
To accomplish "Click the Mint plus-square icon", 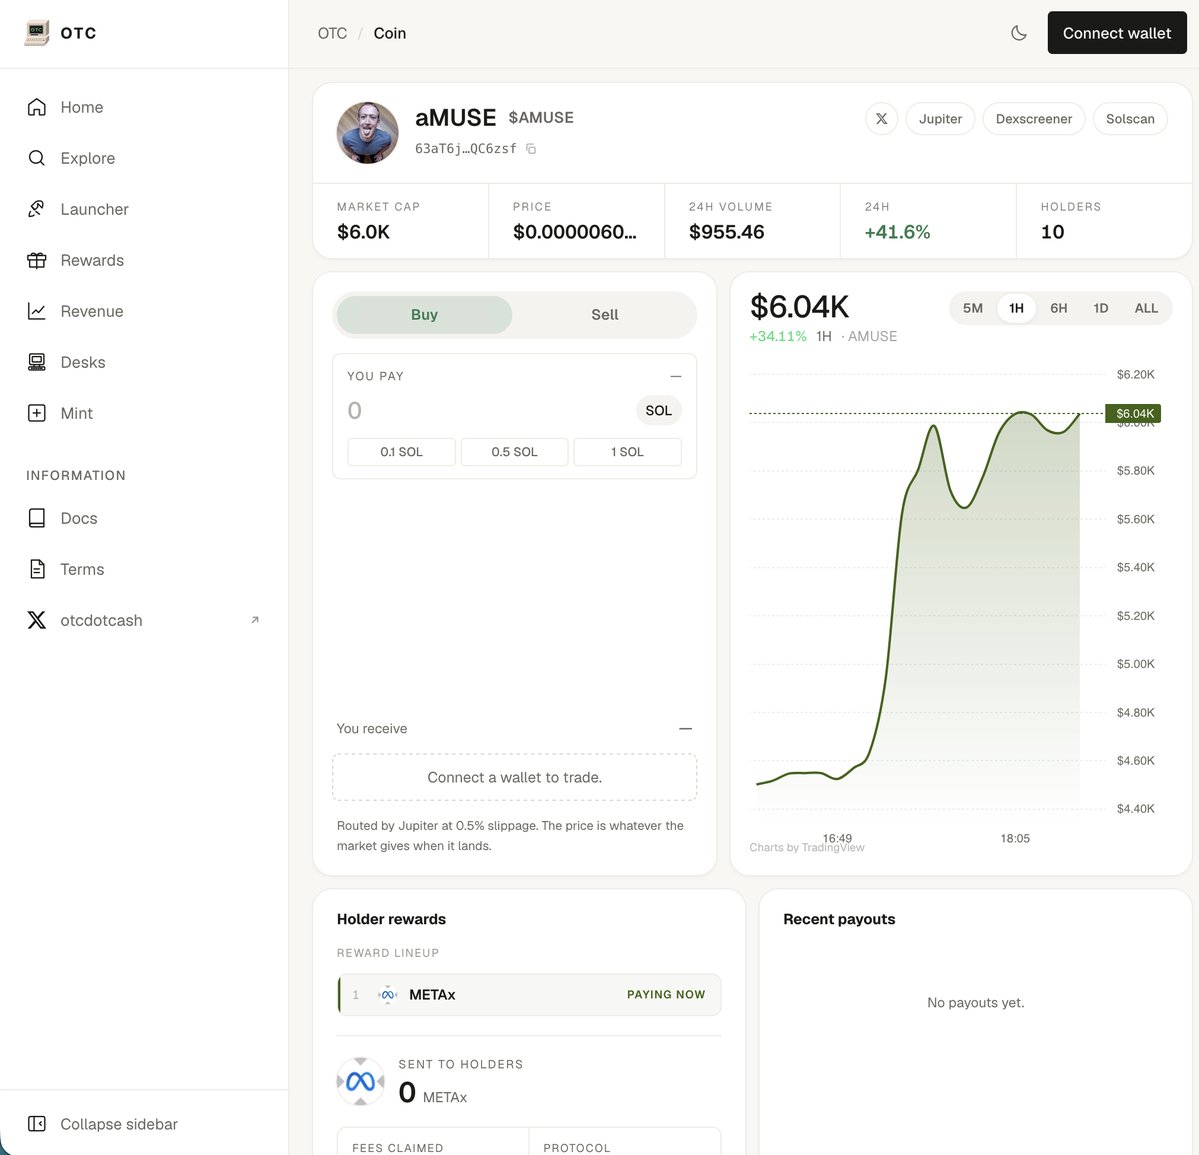I will [x=37, y=413].
